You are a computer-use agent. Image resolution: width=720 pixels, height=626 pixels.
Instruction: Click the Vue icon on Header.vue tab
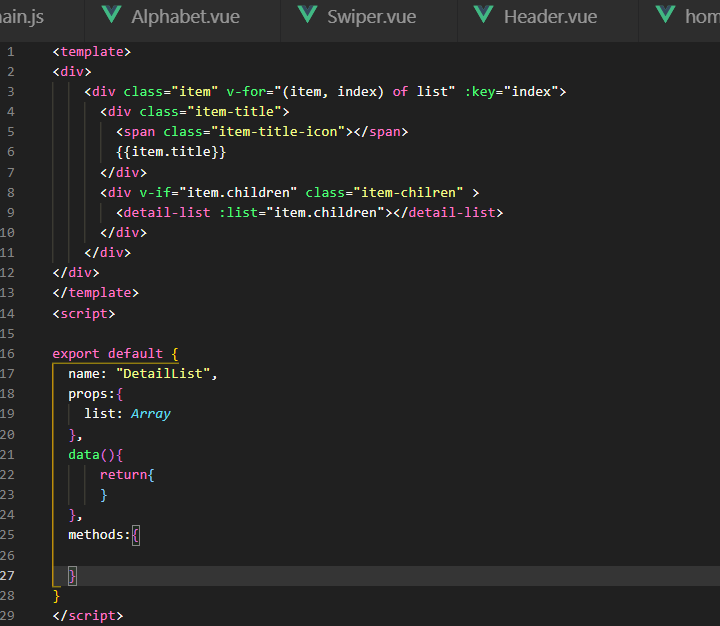tap(484, 15)
